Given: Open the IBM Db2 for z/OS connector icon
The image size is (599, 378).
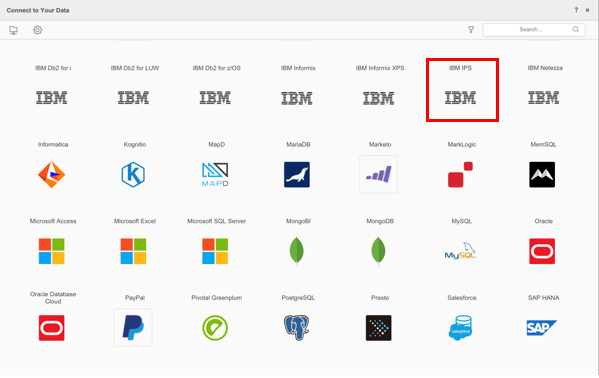Looking at the screenshot, I should [215, 98].
